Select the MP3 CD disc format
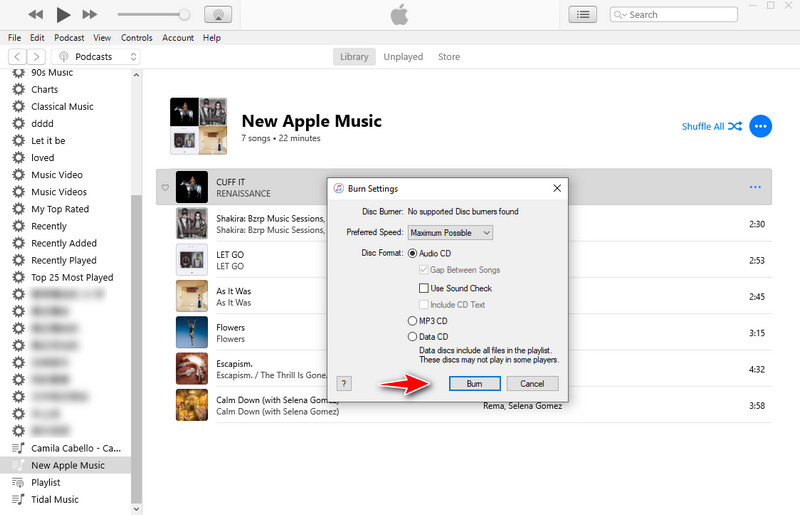The width and height of the screenshot is (800, 515). tap(412, 321)
